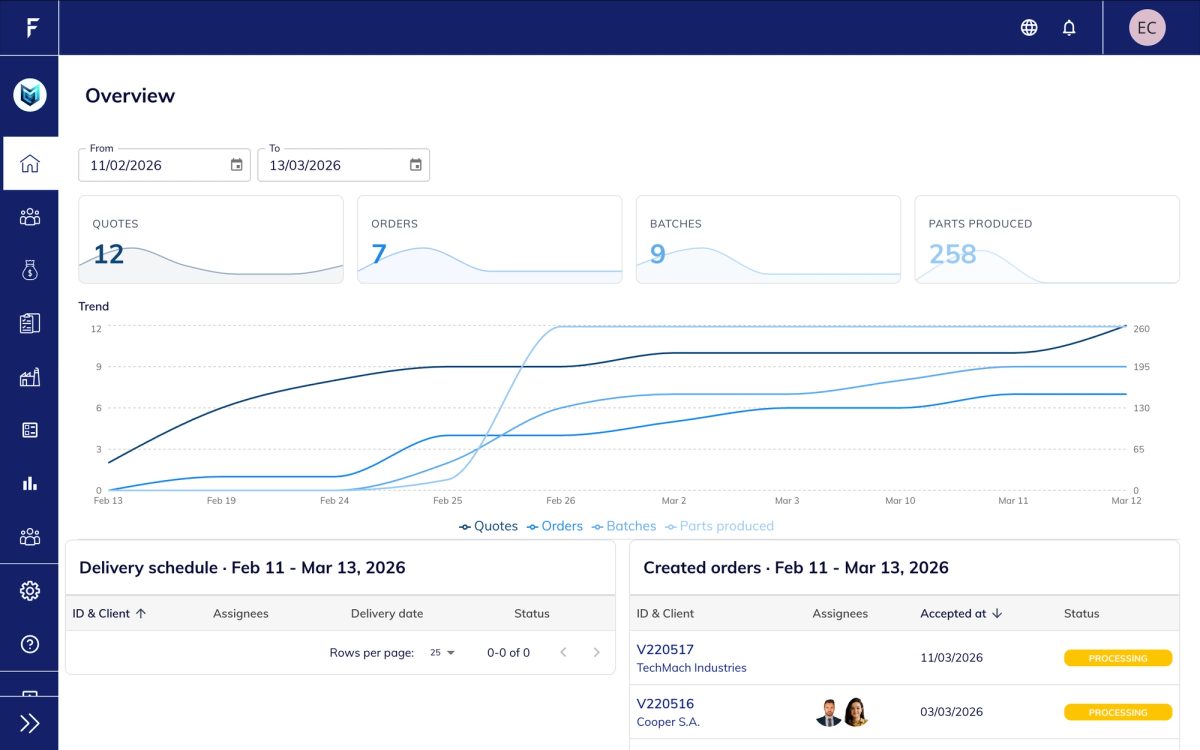The height and width of the screenshot is (750, 1200).
Task: Go to the factory production sidebar icon
Action: 30,377
